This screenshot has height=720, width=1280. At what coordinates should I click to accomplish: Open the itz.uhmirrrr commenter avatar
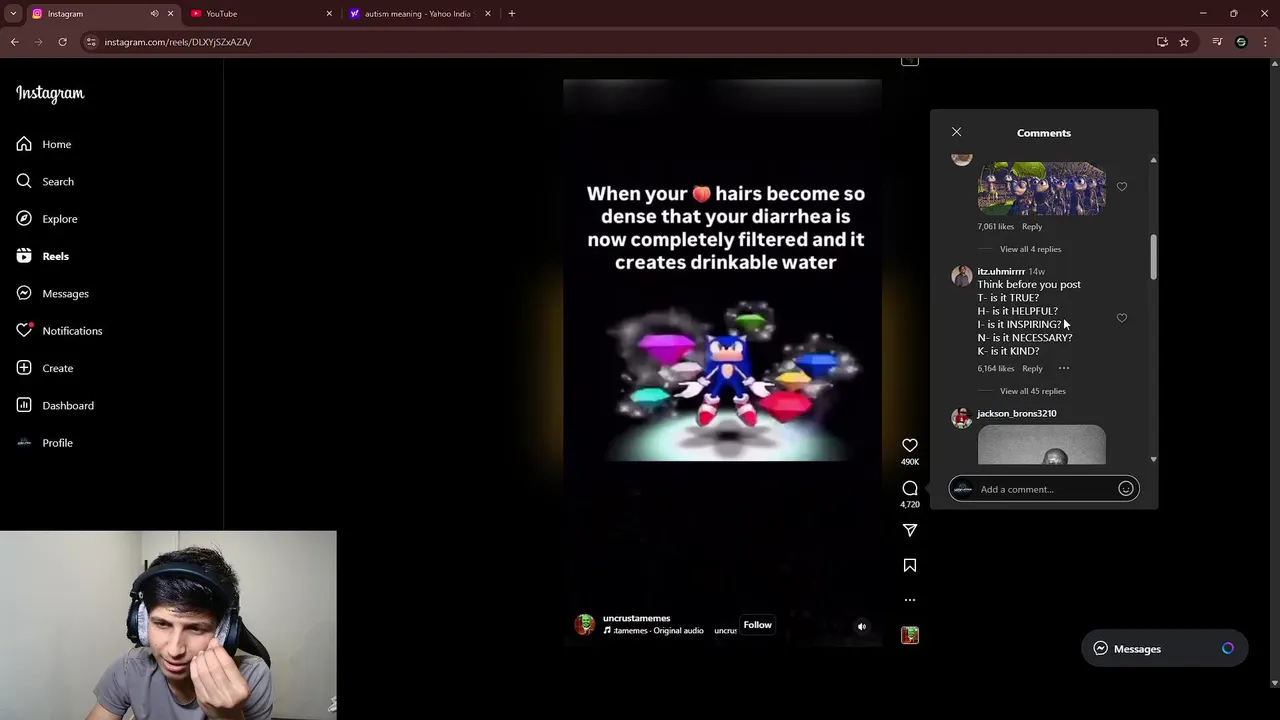click(962, 276)
